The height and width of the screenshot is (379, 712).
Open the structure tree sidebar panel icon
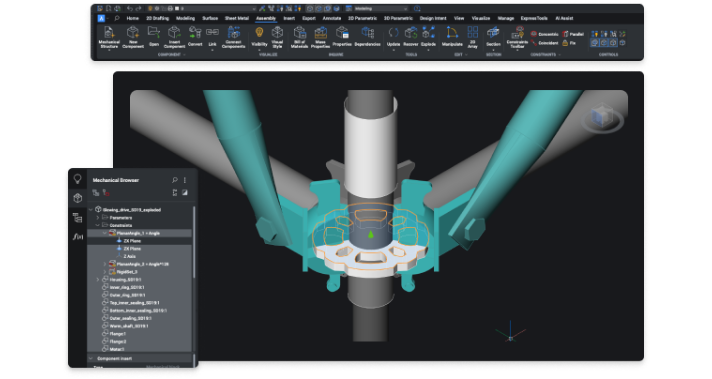[78, 218]
